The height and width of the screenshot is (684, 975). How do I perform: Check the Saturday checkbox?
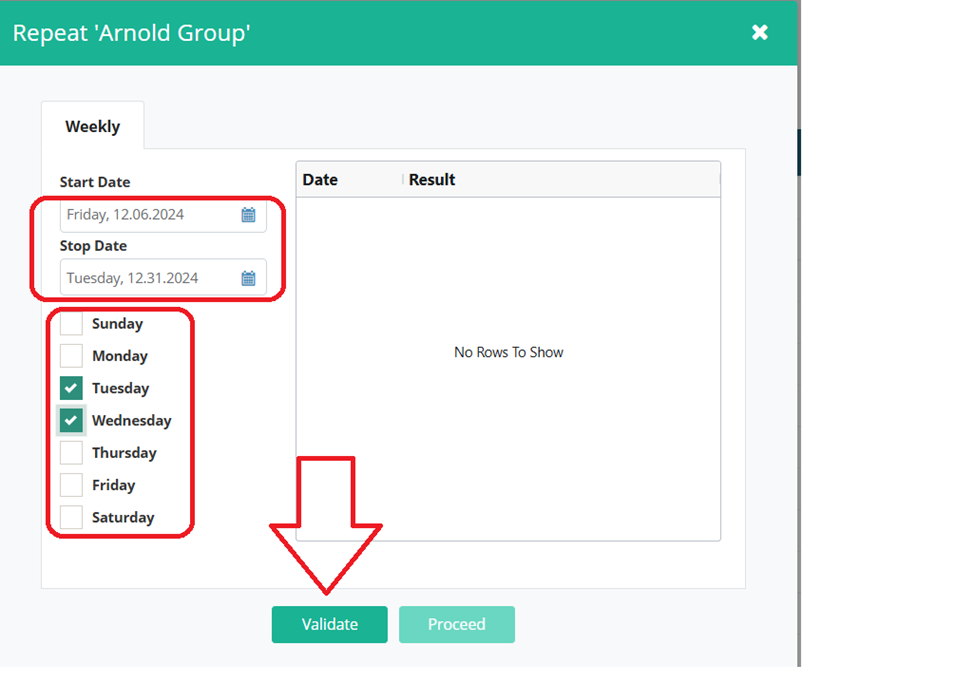72,517
